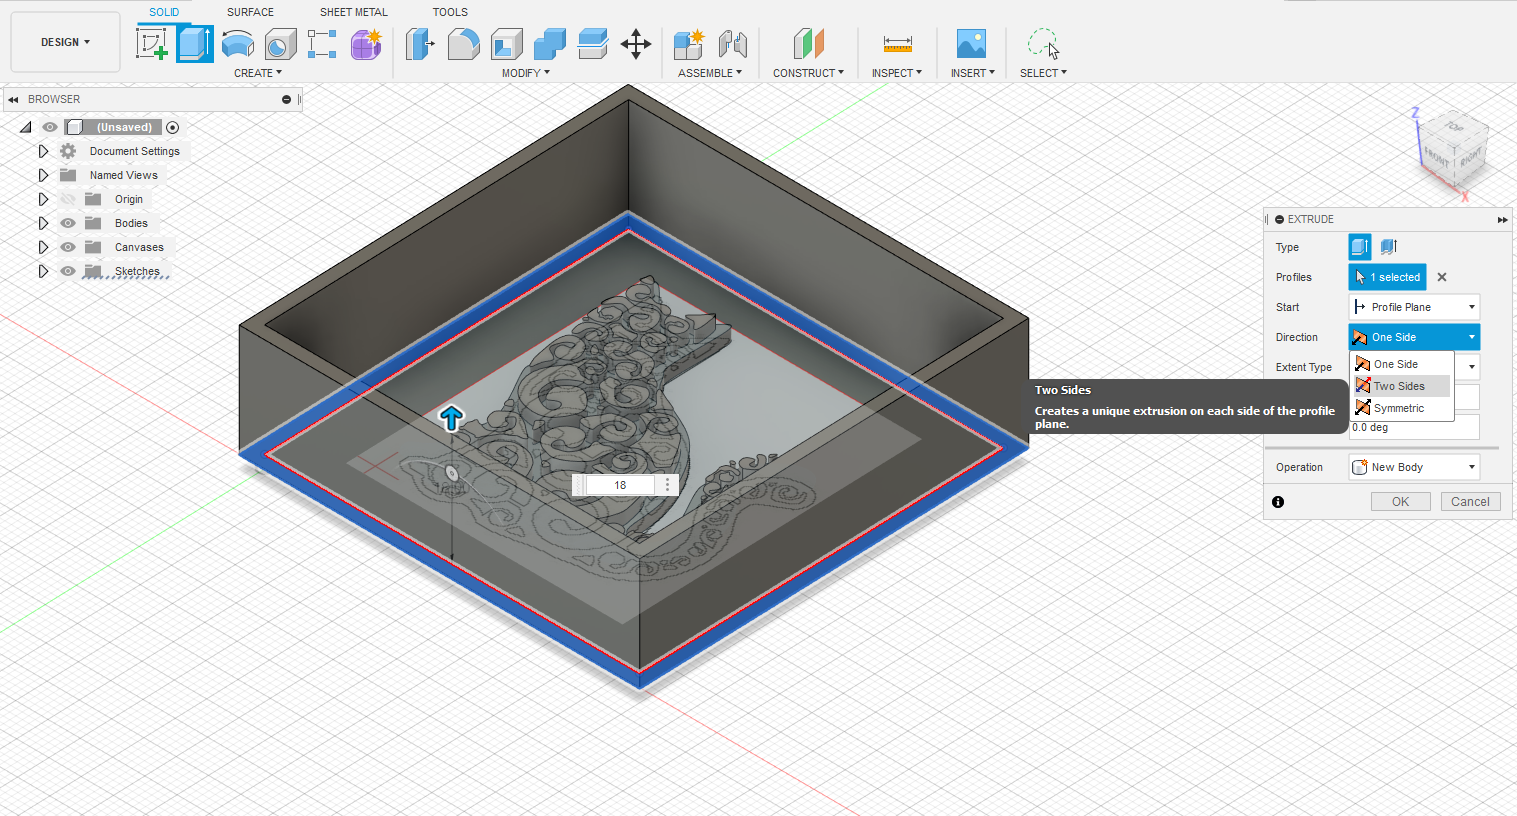This screenshot has height=816, width=1517.
Task: Expand the Origin node
Action: coord(43,199)
